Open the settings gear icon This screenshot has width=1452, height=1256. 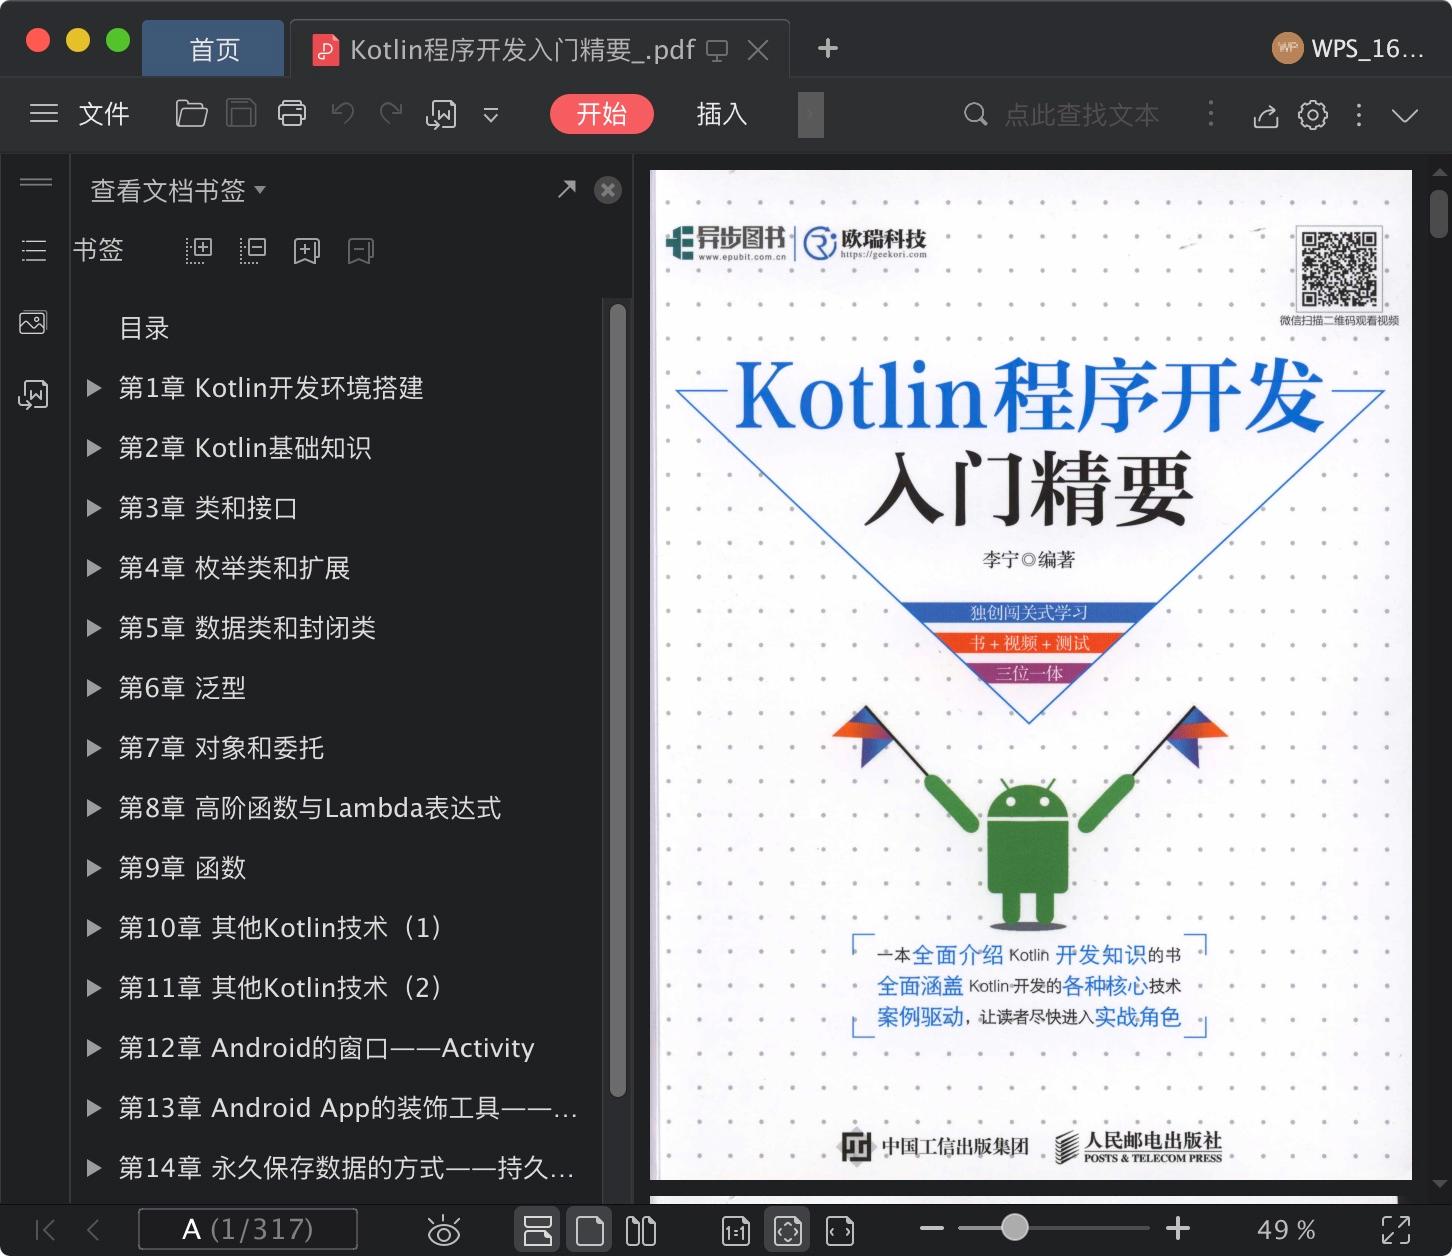[1313, 115]
